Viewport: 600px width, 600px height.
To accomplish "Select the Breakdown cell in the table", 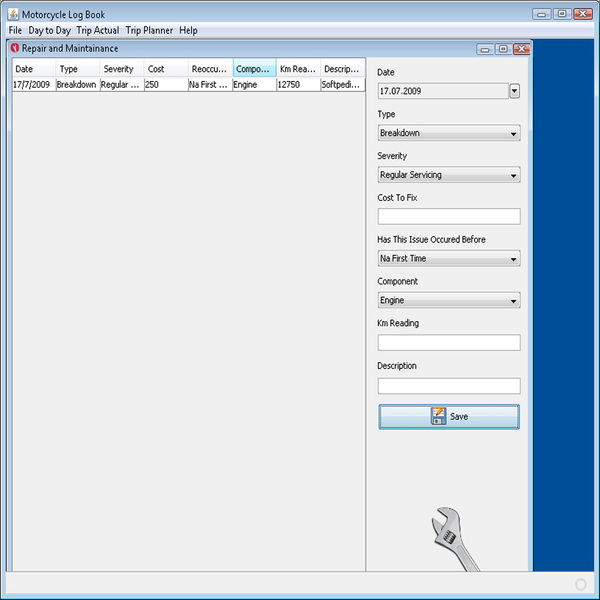I will [x=78, y=85].
